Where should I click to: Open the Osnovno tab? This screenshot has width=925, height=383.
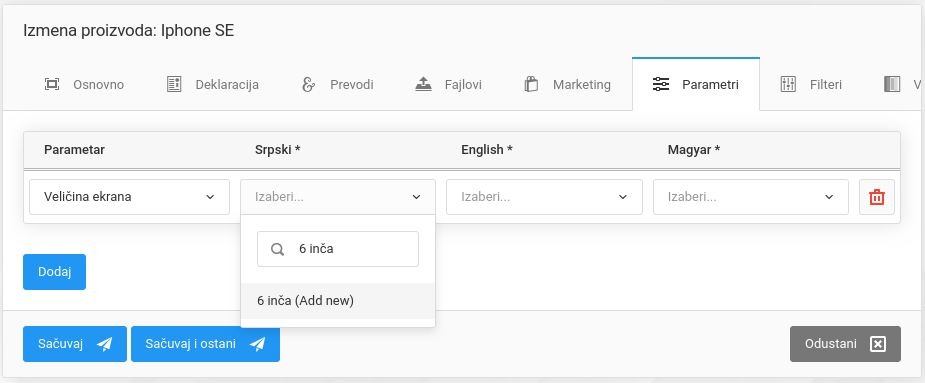(84, 84)
